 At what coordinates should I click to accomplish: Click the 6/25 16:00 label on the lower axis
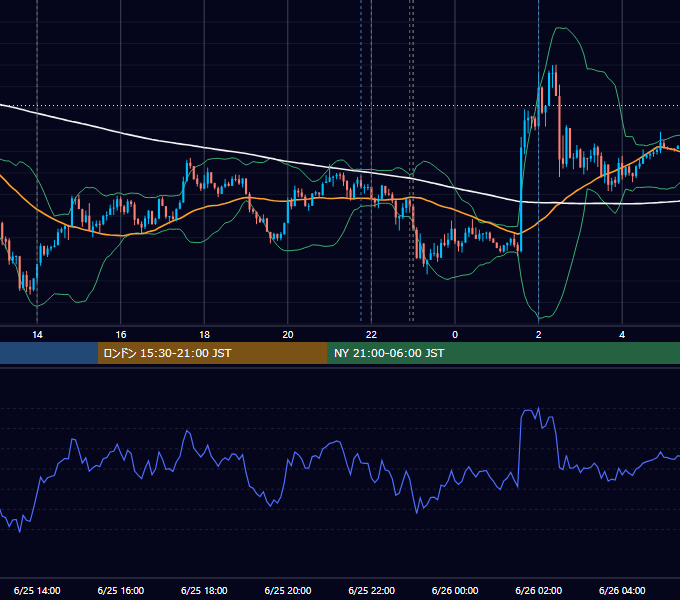(121, 590)
